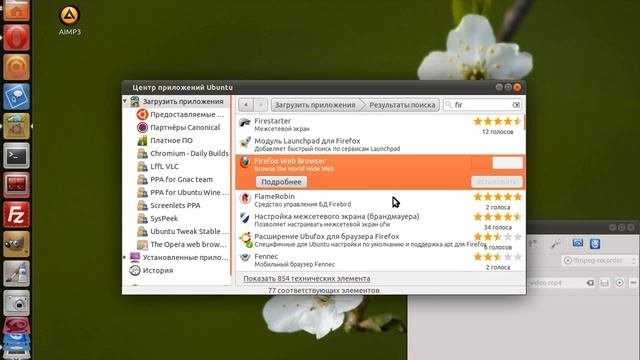
Task: Select the Firestarter result row title
Action: click(272, 121)
